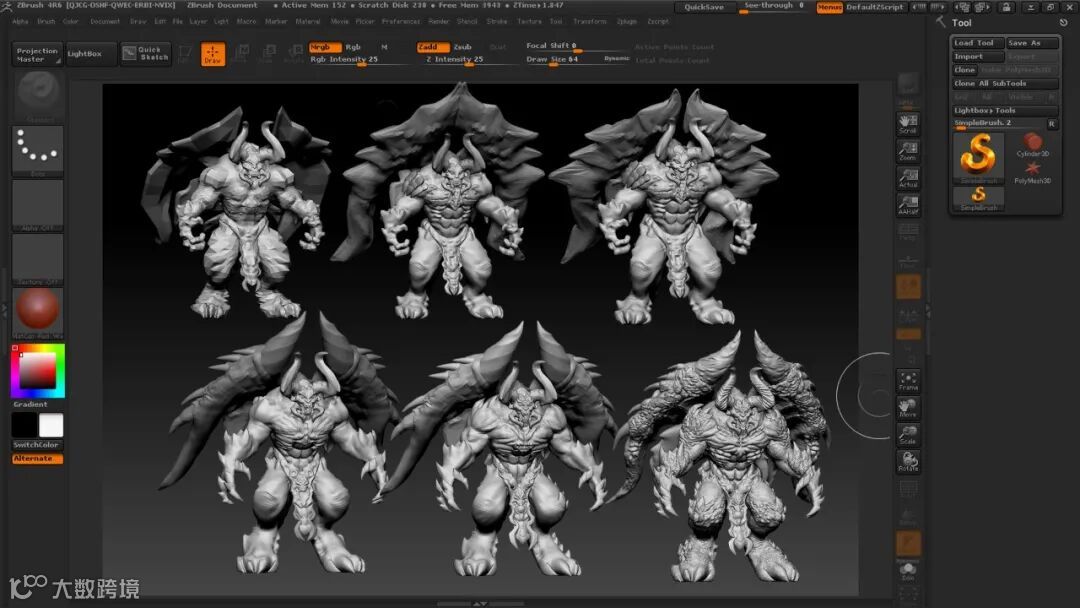
Task: Click the Load Tool button
Action: (977, 43)
